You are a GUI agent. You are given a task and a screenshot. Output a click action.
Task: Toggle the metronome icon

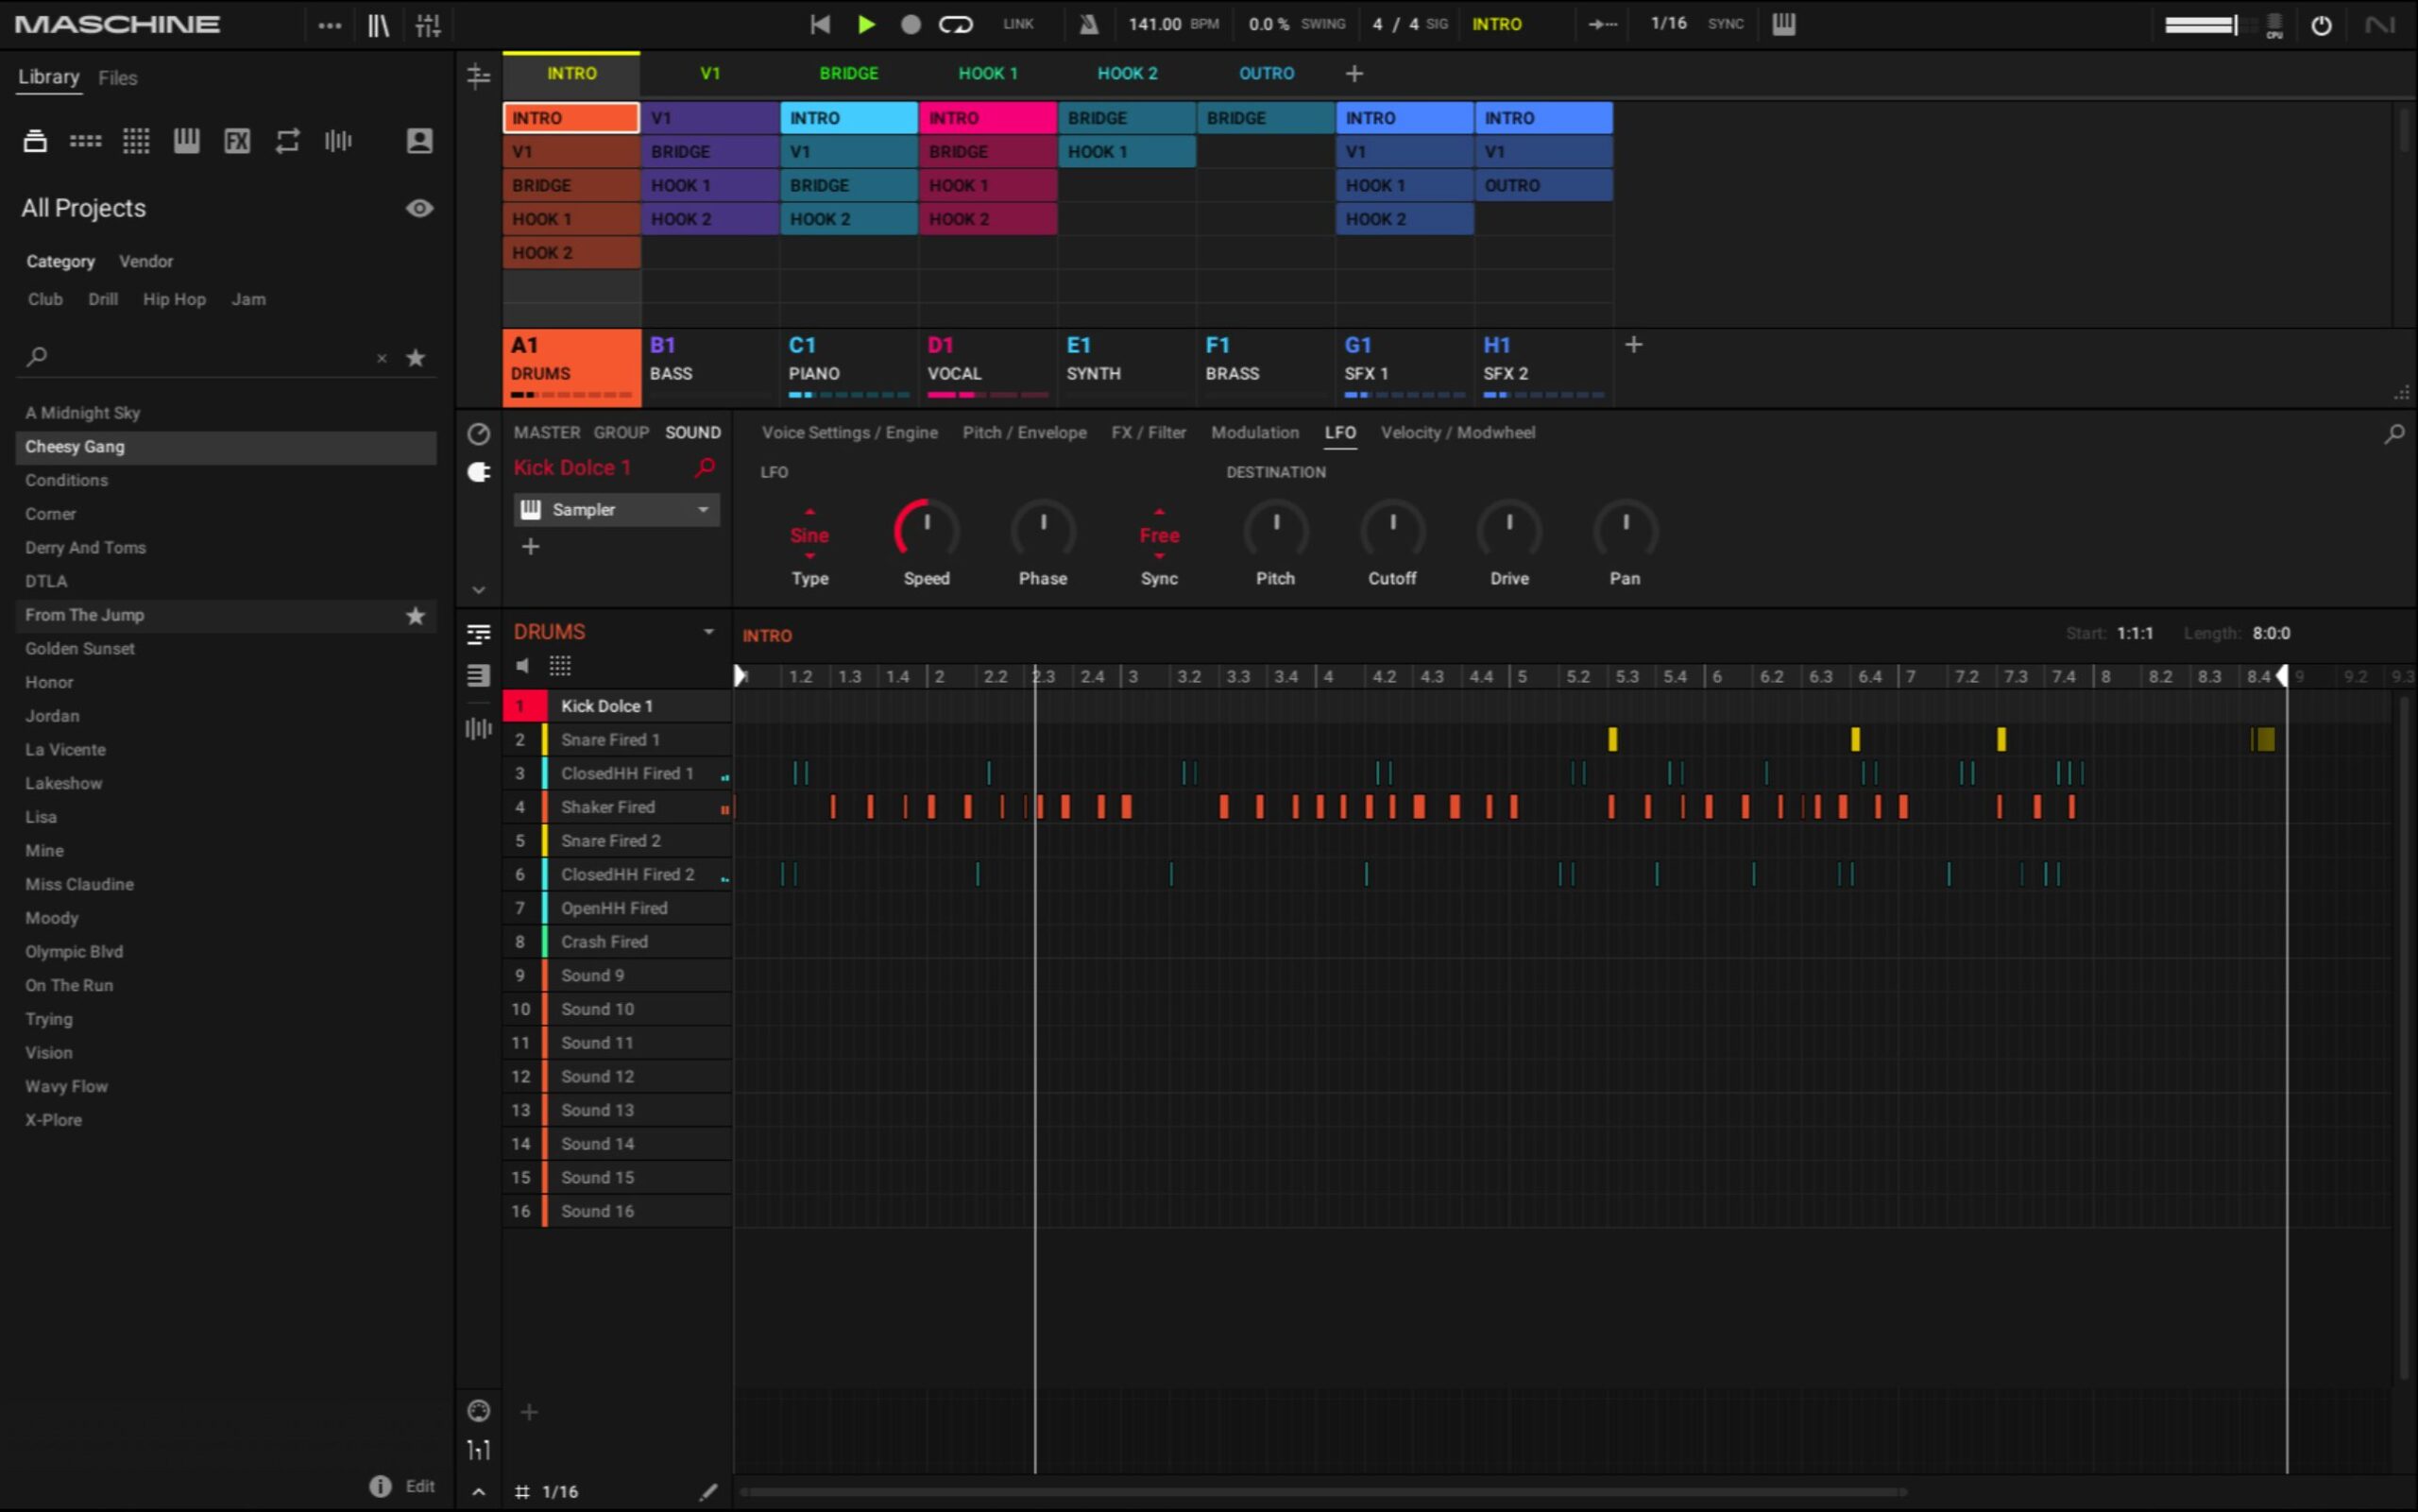coord(1089,24)
